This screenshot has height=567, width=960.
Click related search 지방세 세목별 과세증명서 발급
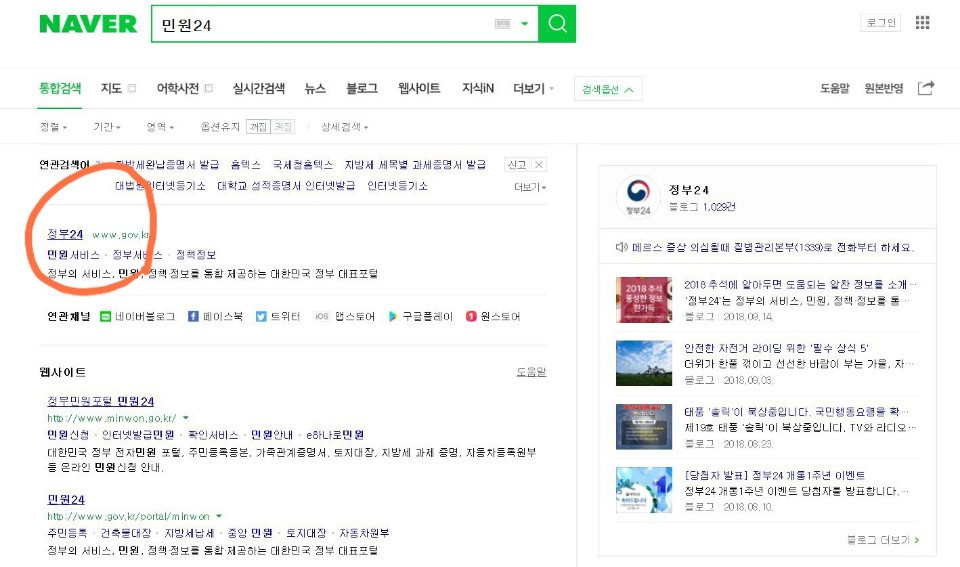pos(415,165)
